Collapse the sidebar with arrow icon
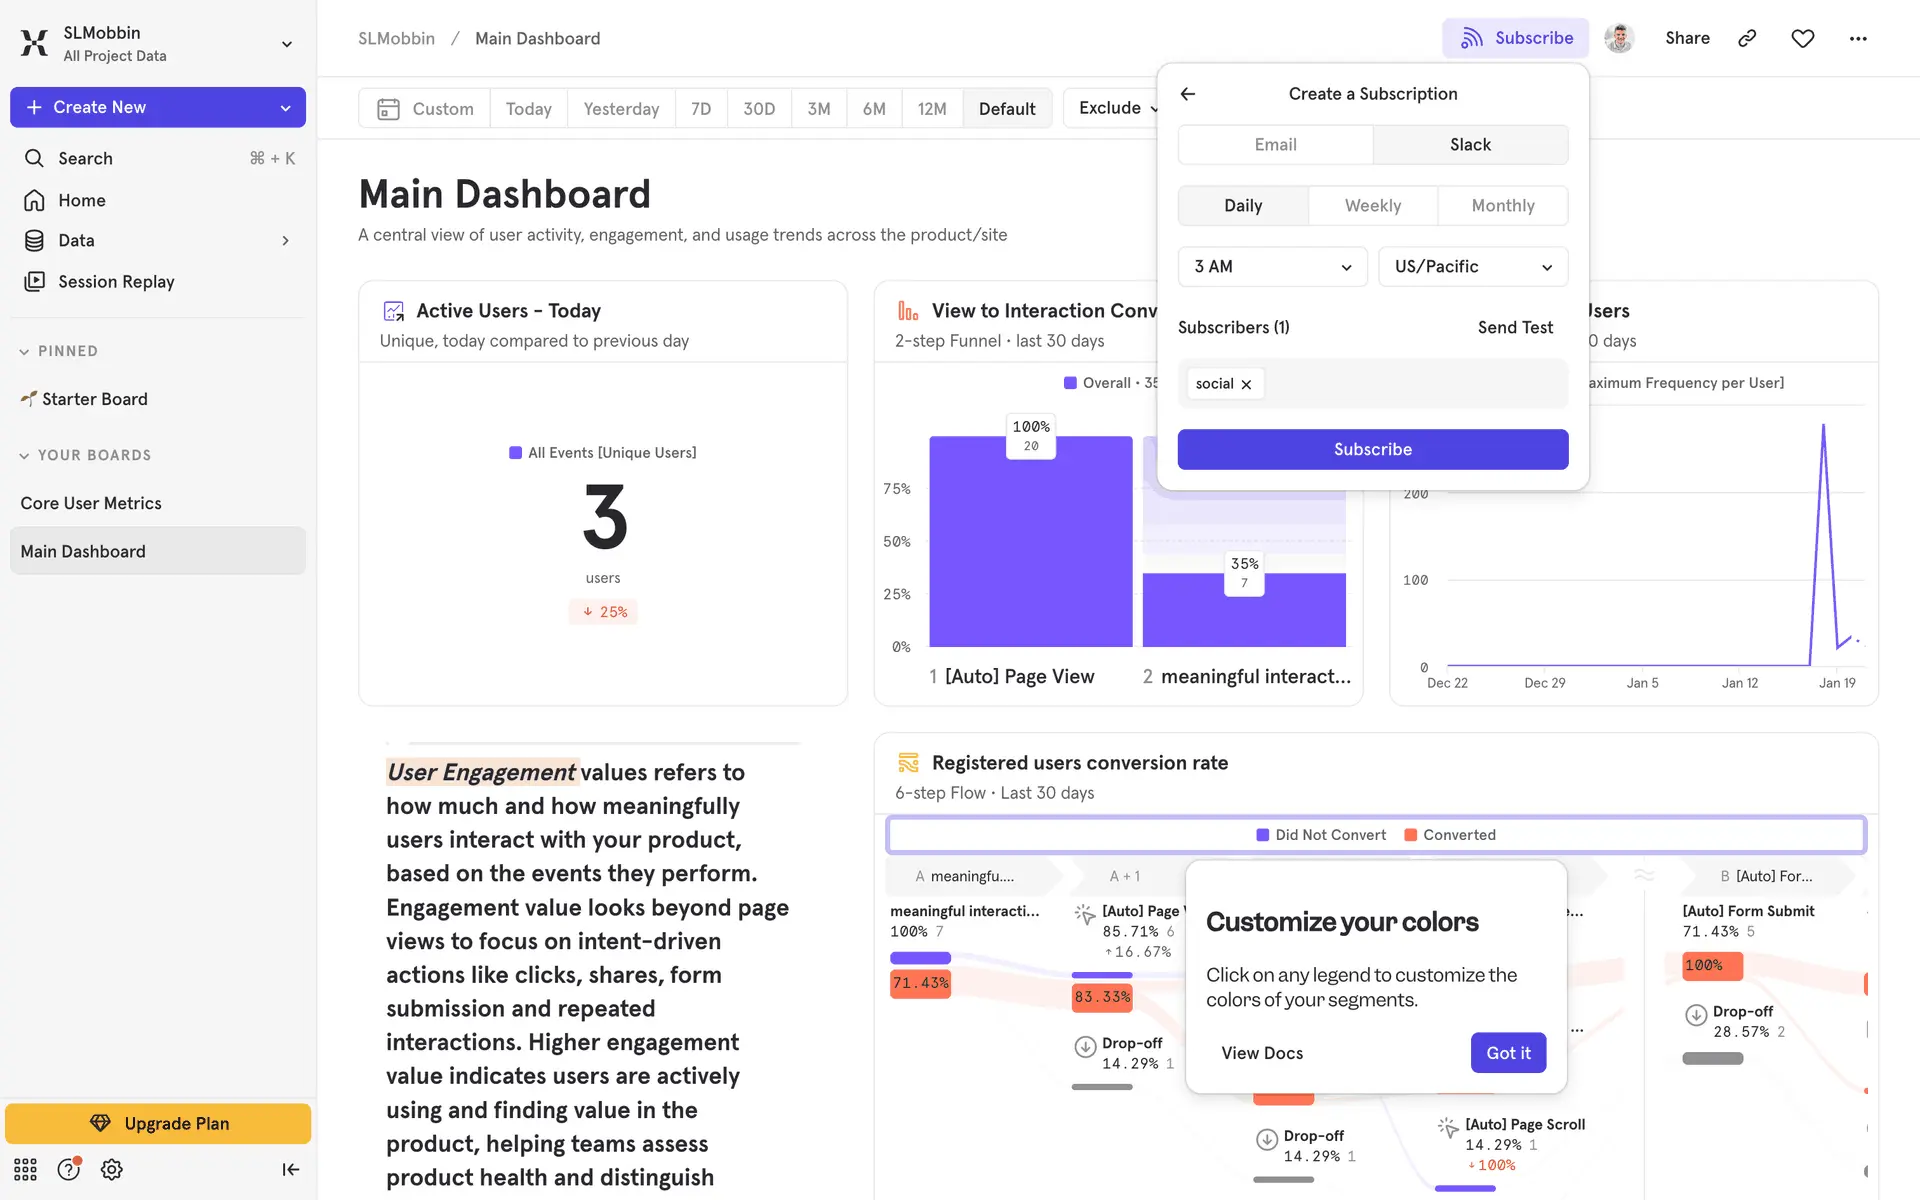Screen dimensions: 1920x1200 pos(290,1169)
